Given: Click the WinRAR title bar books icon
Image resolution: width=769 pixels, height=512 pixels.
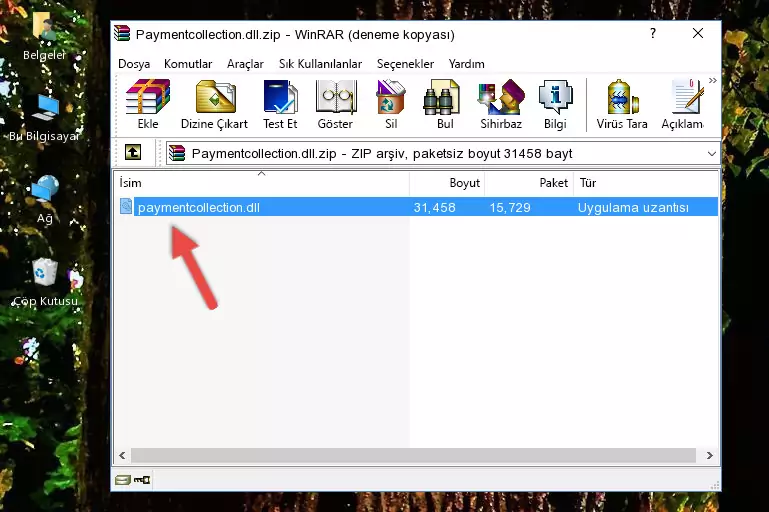Looking at the screenshot, I should (x=122, y=34).
